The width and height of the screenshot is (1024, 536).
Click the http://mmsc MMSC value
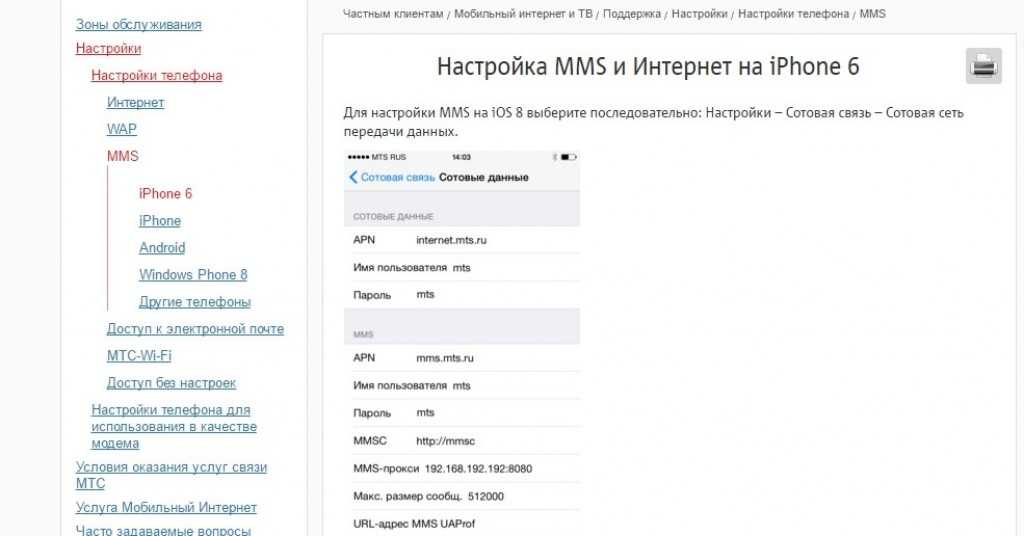pos(445,441)
